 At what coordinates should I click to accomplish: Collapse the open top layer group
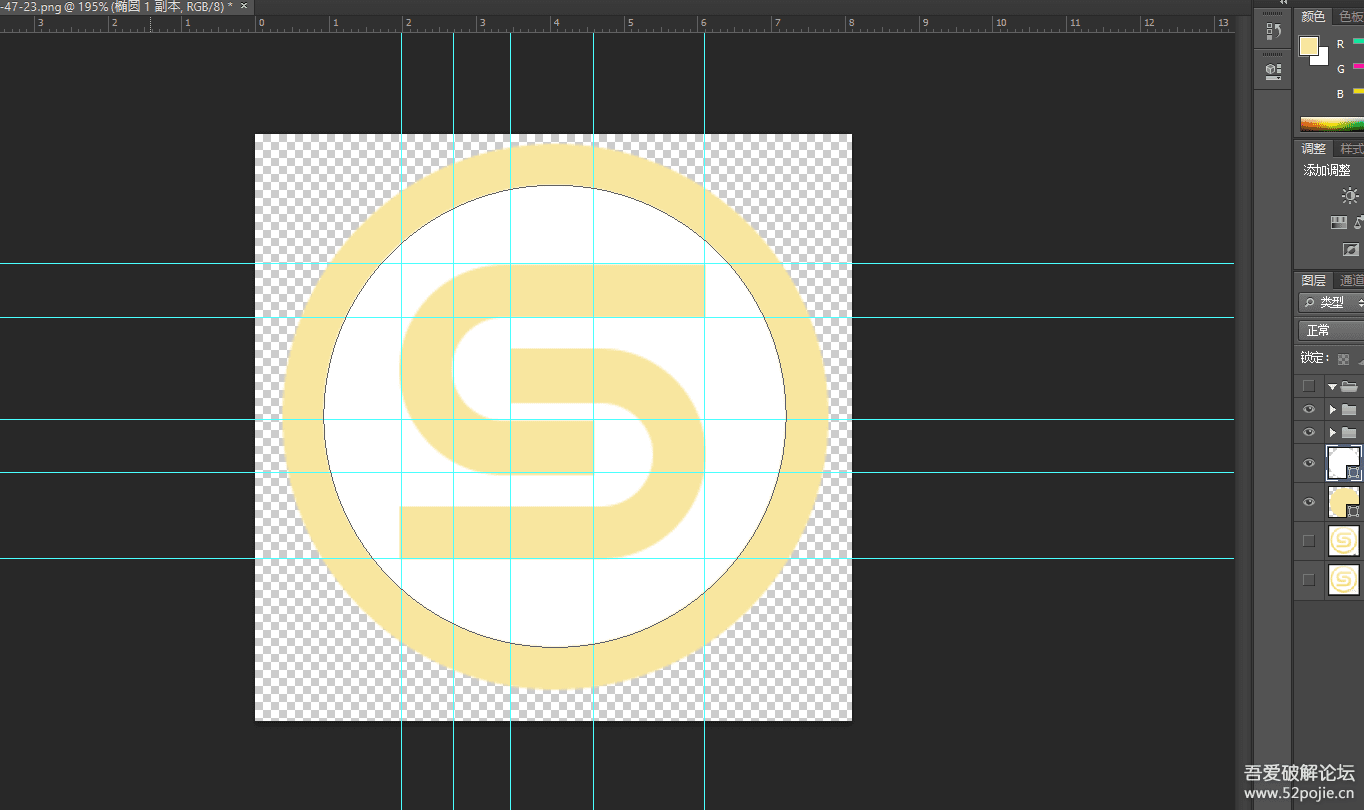tap(1332, 386)
